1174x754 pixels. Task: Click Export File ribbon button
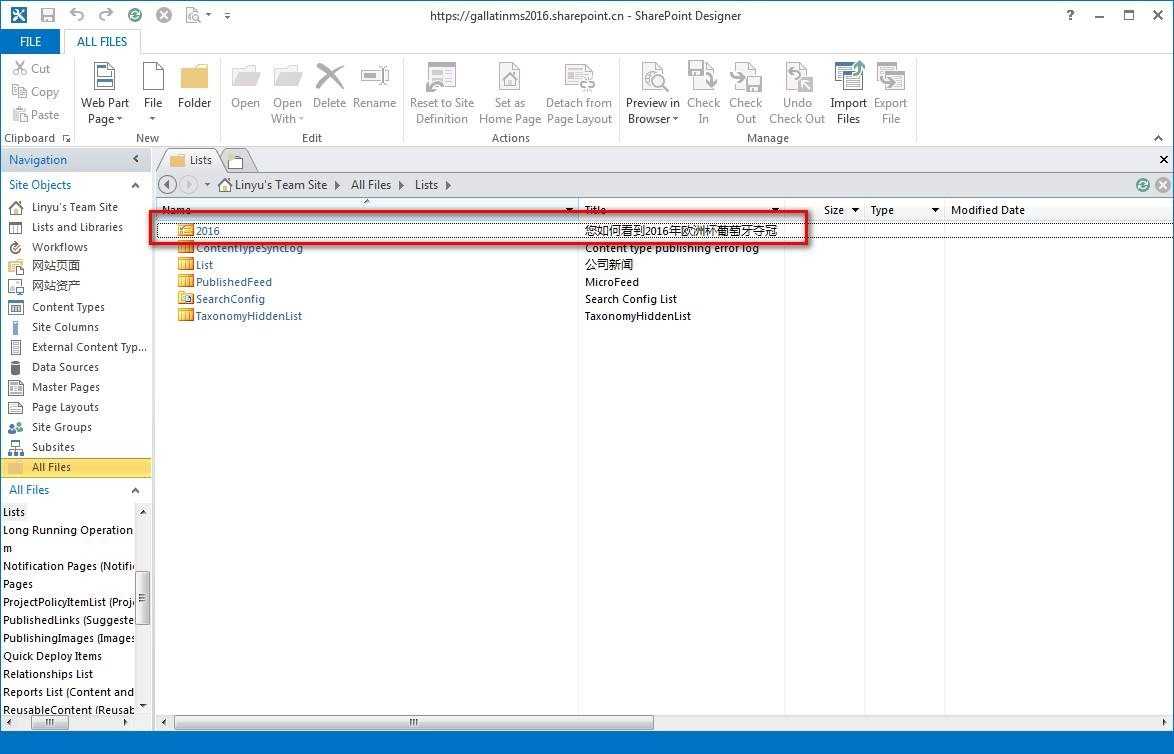pos(890,94)
